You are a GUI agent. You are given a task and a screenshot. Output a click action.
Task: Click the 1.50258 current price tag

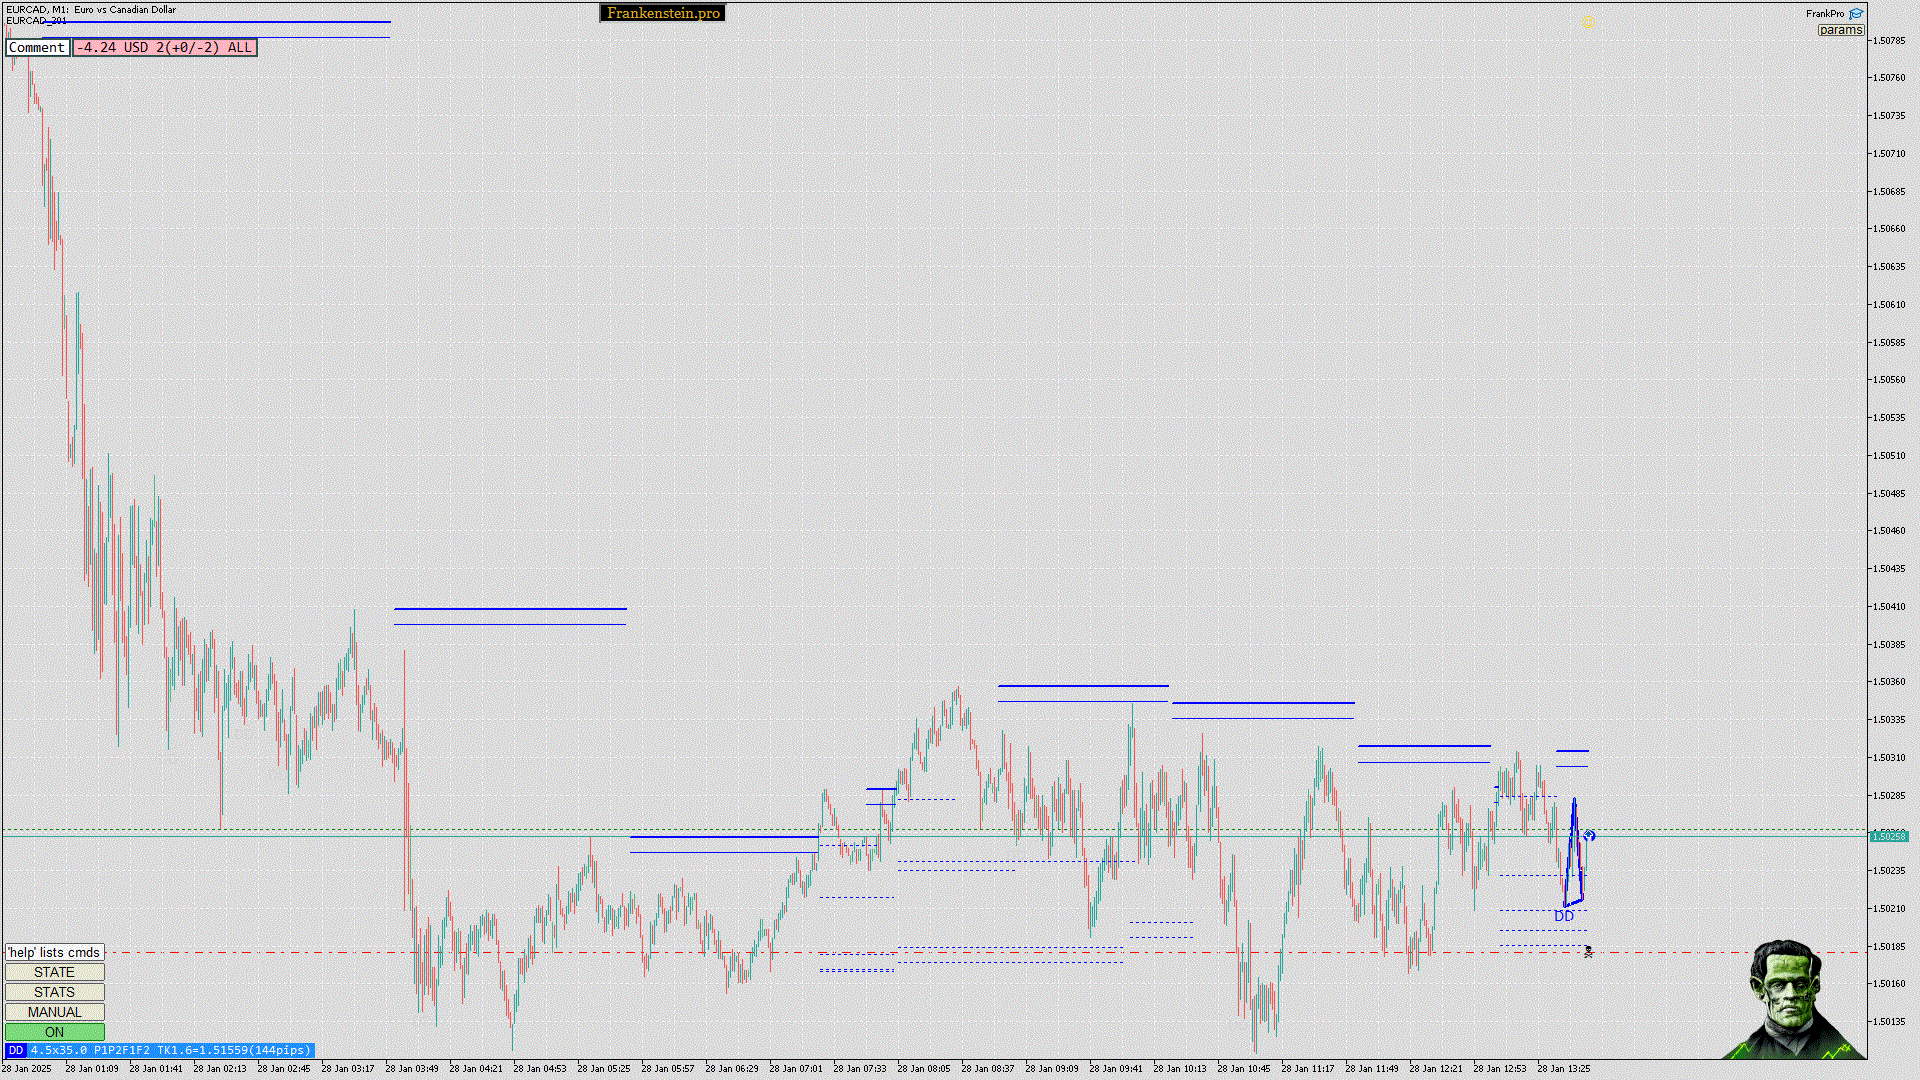1888,836
